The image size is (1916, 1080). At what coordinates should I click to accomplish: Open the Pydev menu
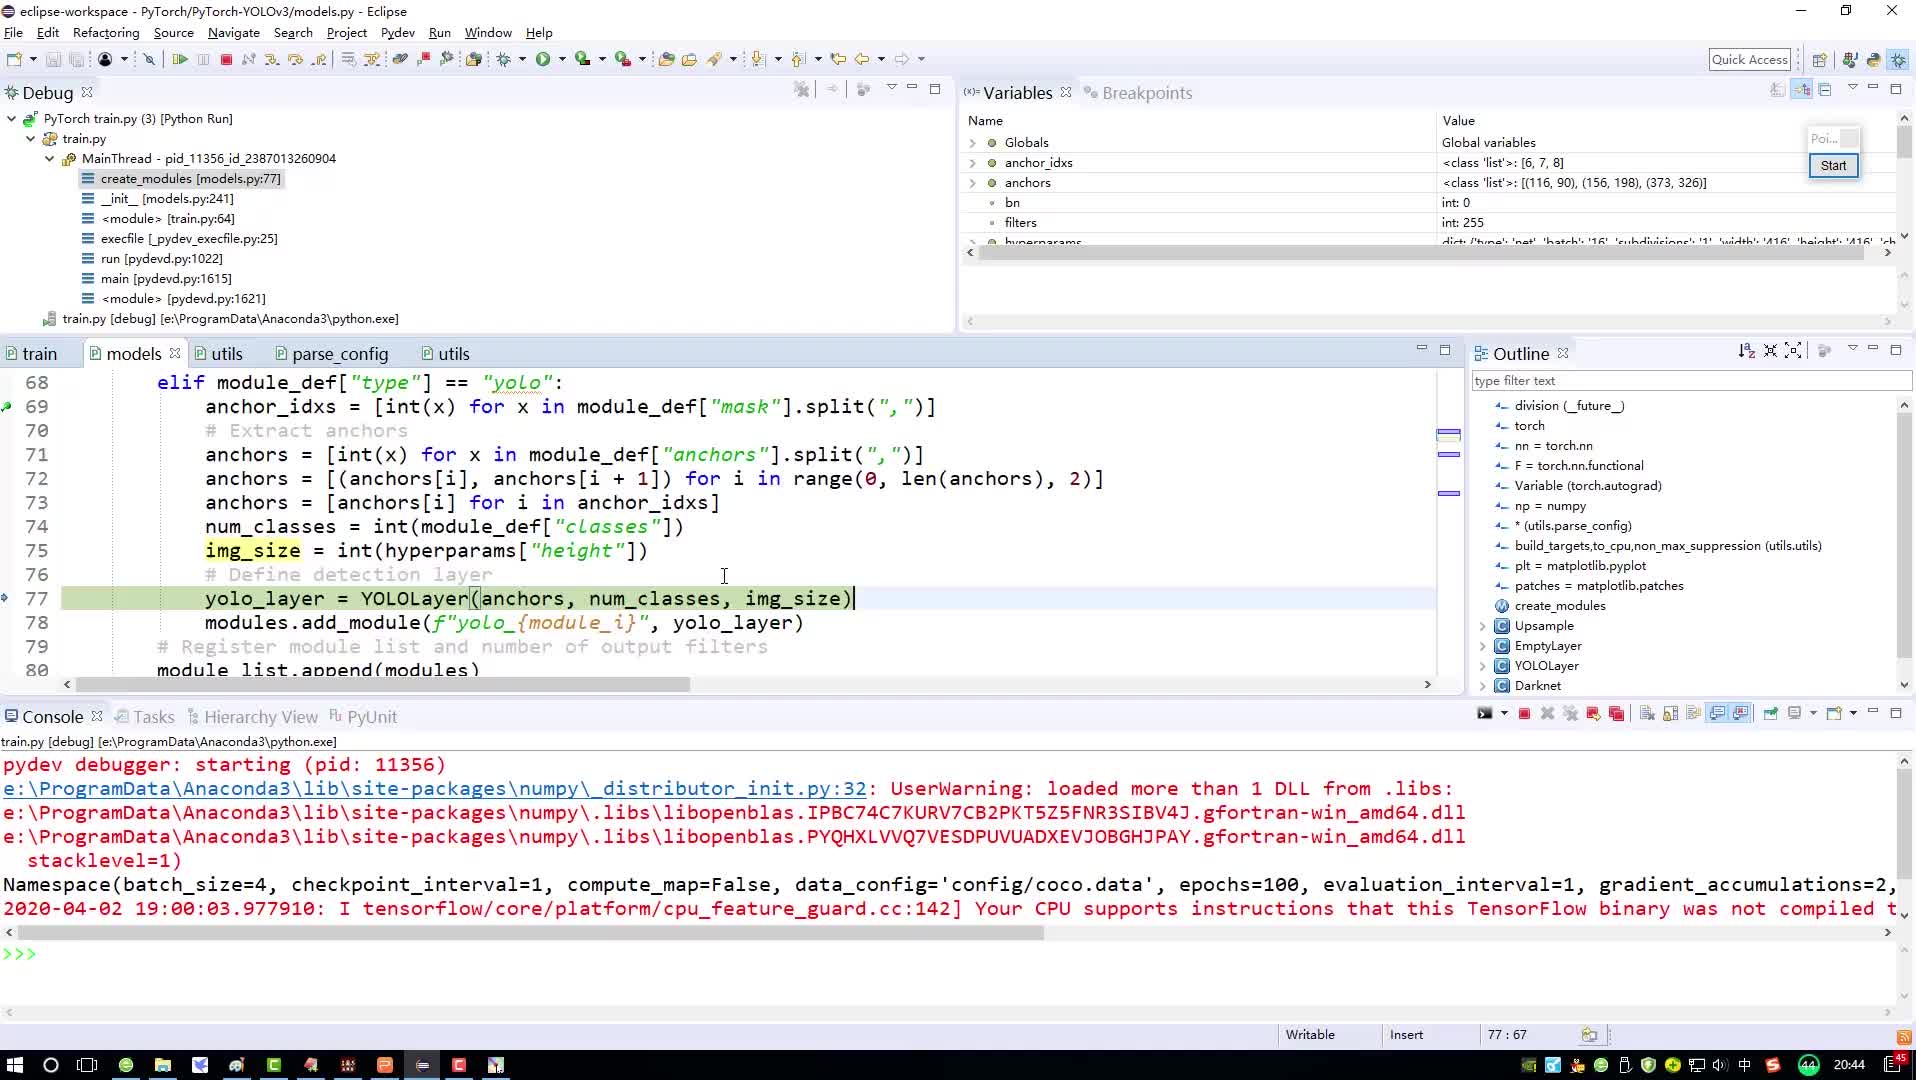397,33
